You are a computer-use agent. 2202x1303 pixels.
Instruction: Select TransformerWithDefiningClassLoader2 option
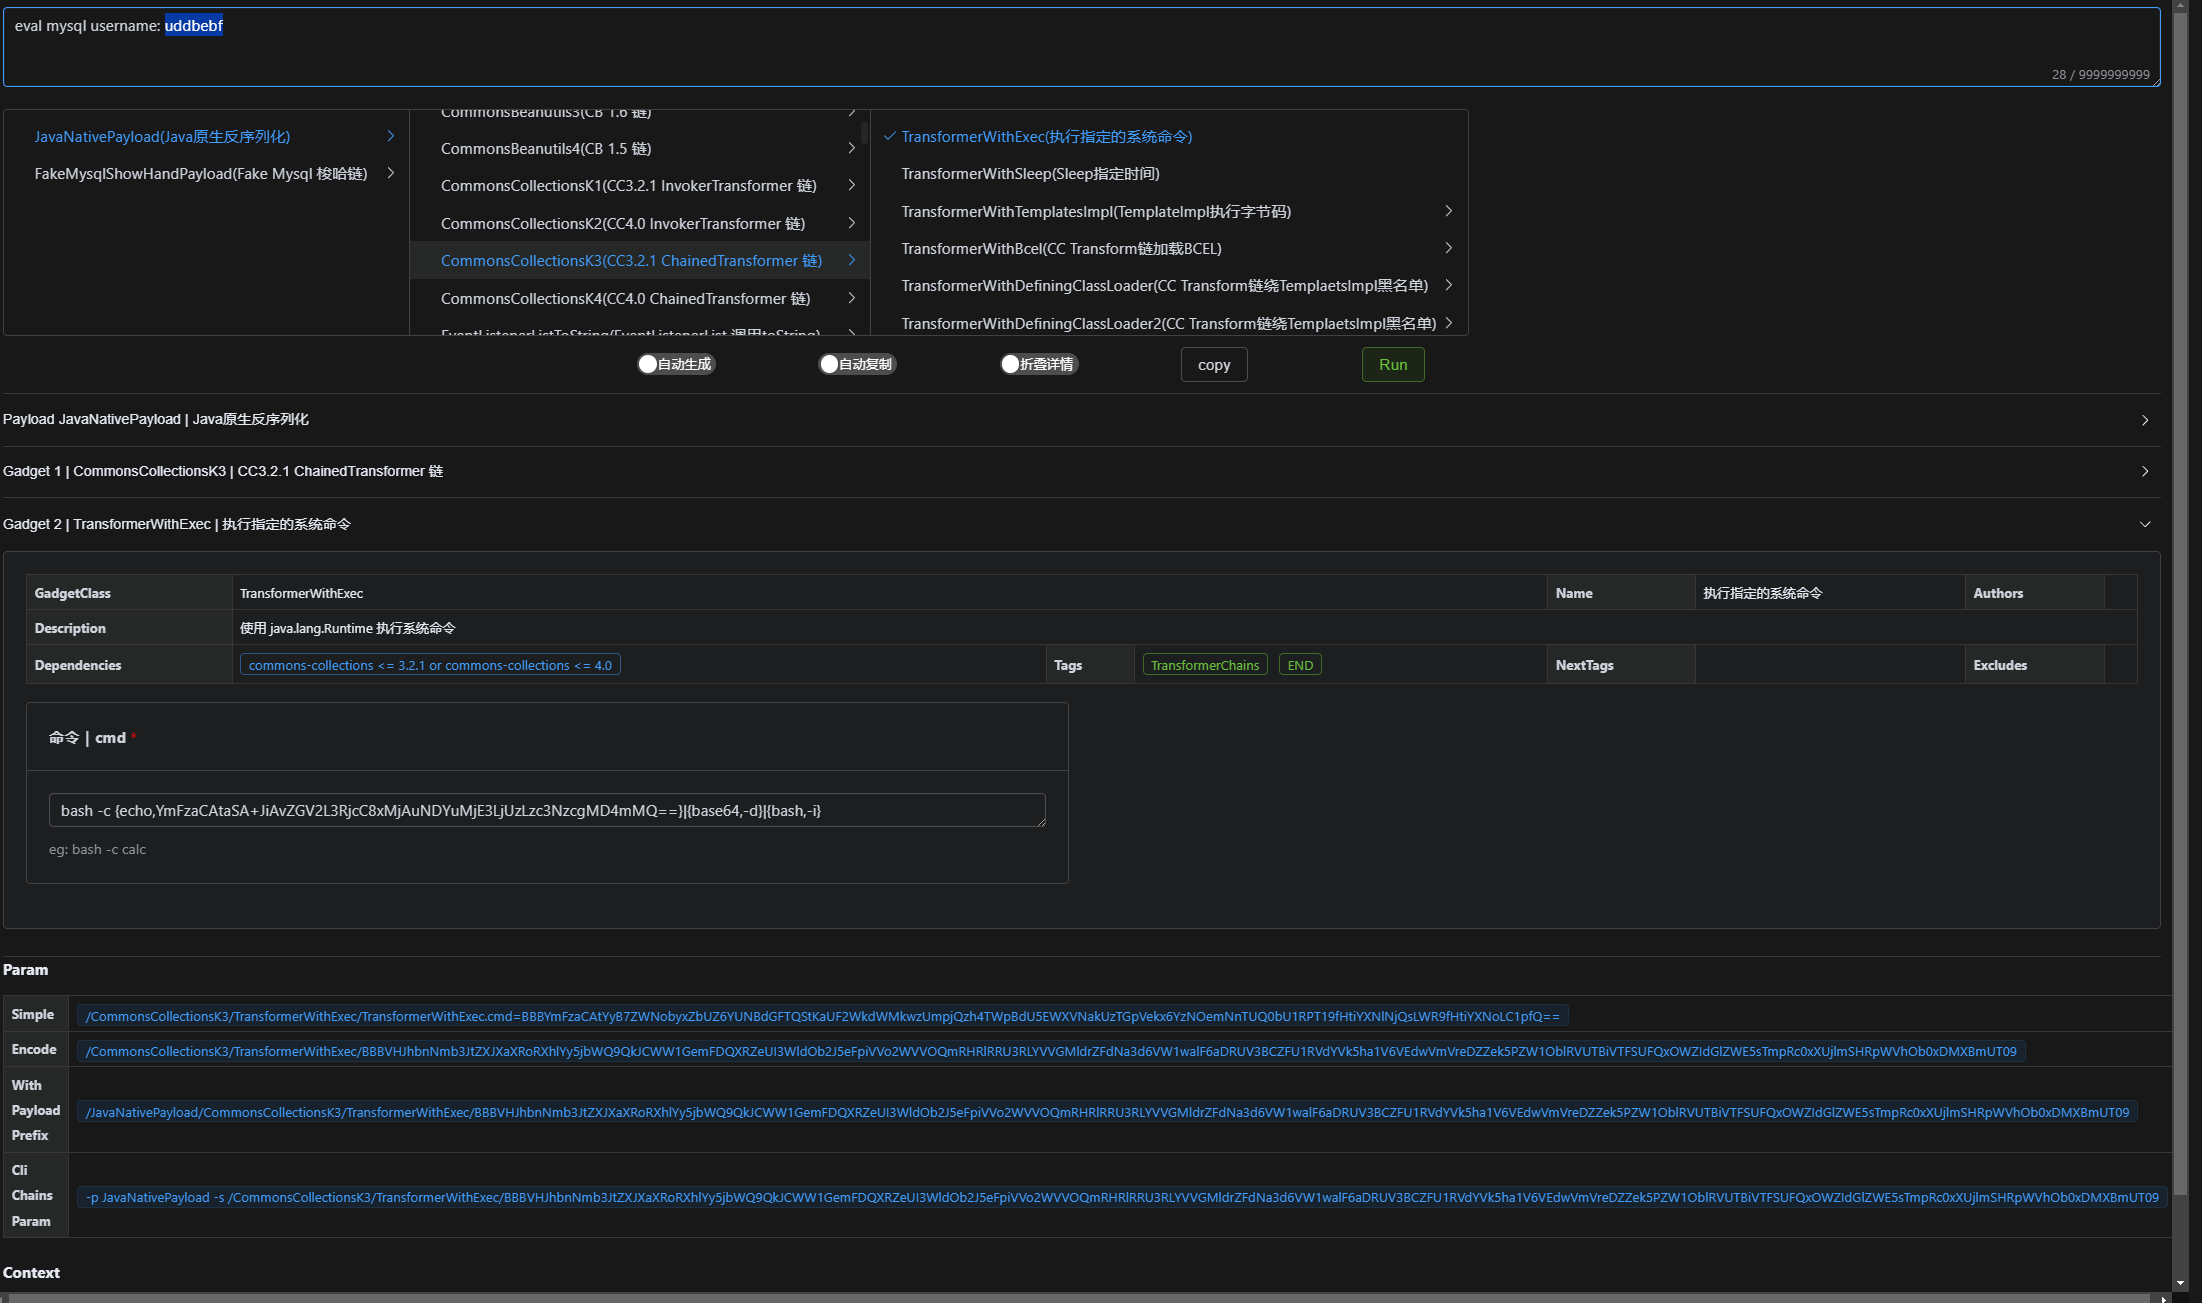point(1168,323)
